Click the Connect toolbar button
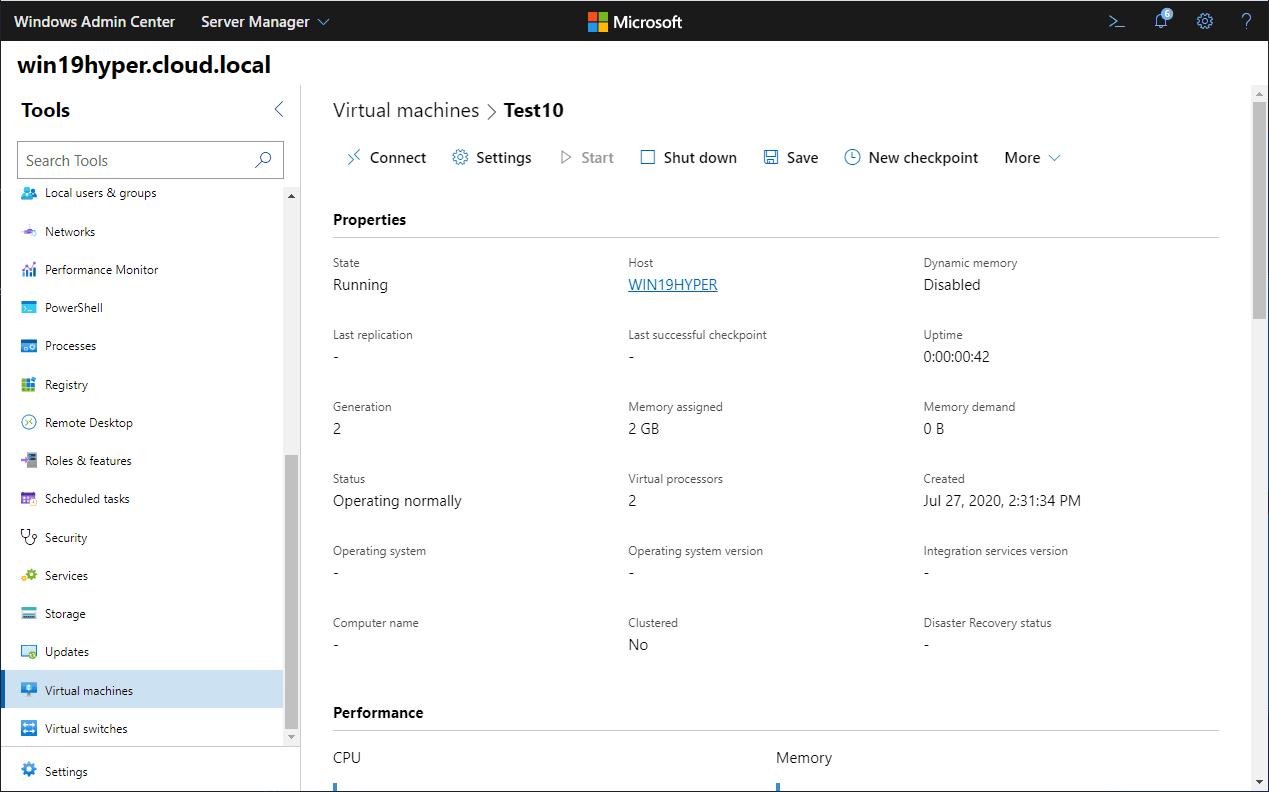 coord(386,158)
